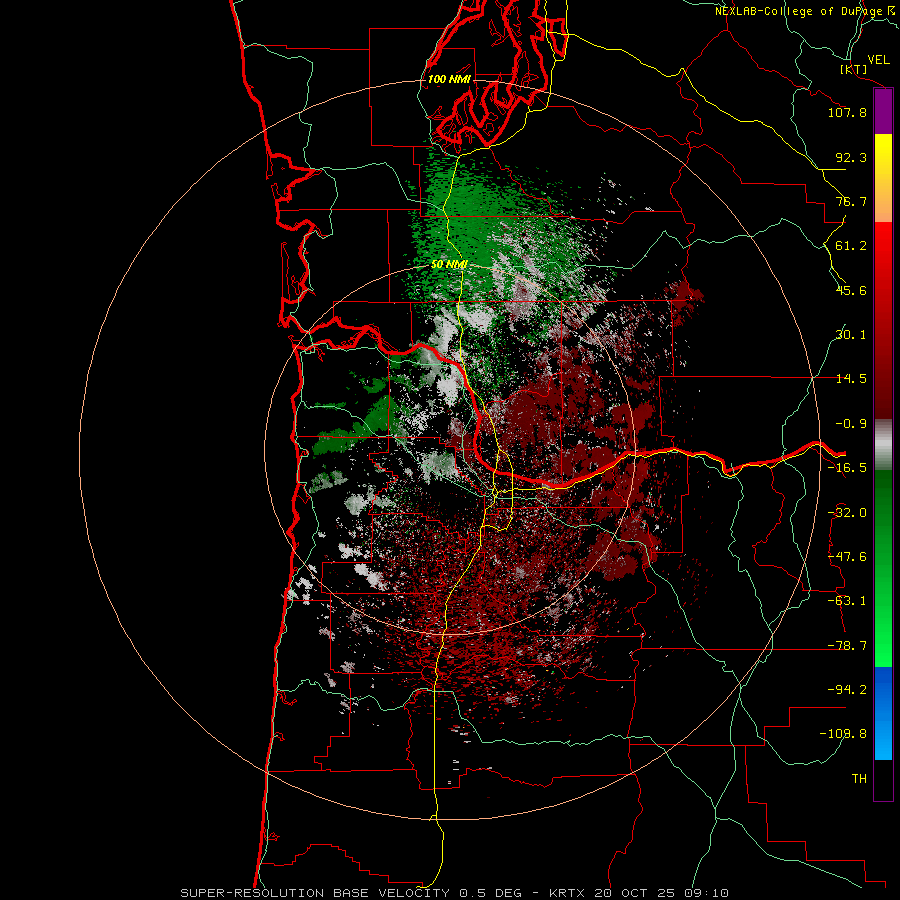Click the -109.8 velocity scale value
900x900 pixels.
[x=843, y=734]
